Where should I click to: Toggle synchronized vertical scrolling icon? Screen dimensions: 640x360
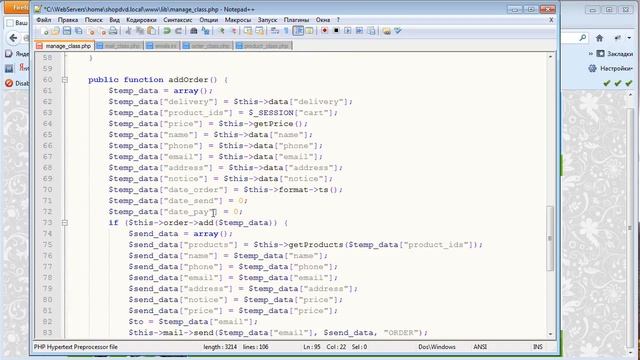pos(248,31)
